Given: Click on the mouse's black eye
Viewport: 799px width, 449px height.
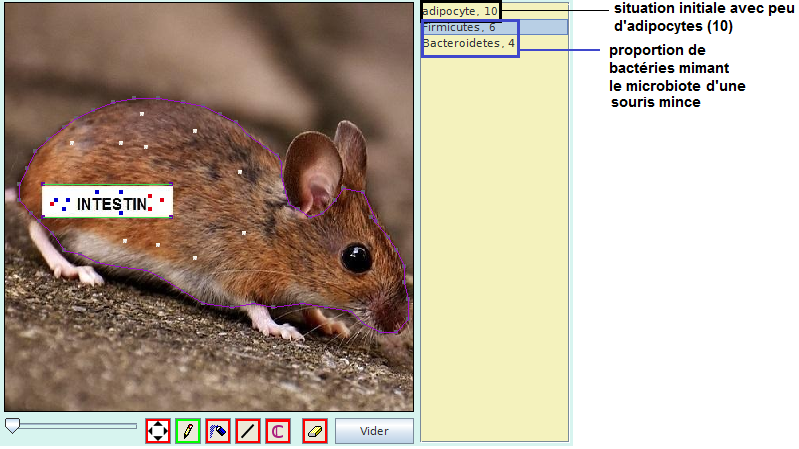Looking at the screenshot, I should pyautogui.click(x=356, y=258).
